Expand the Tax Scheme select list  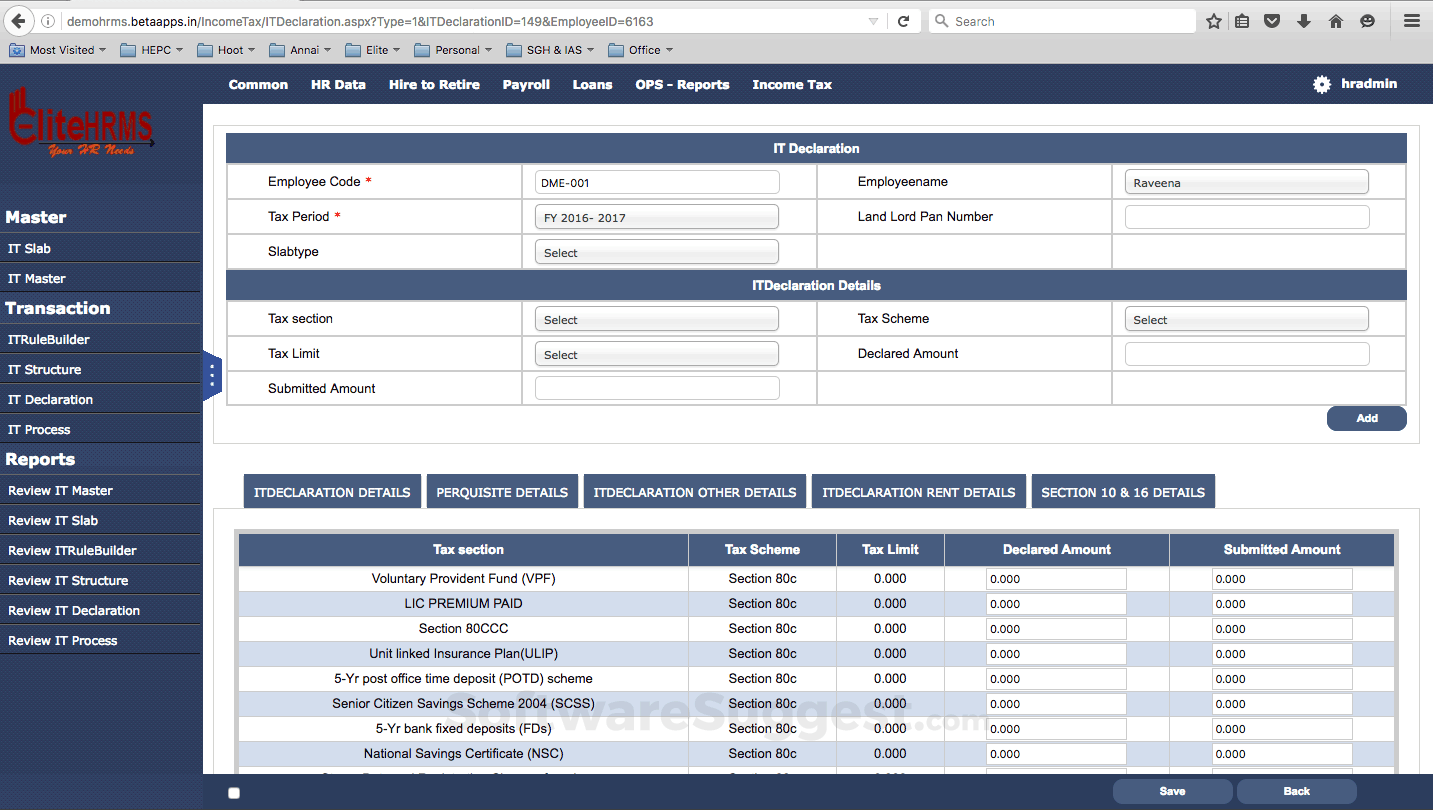tap(1246, 318)
